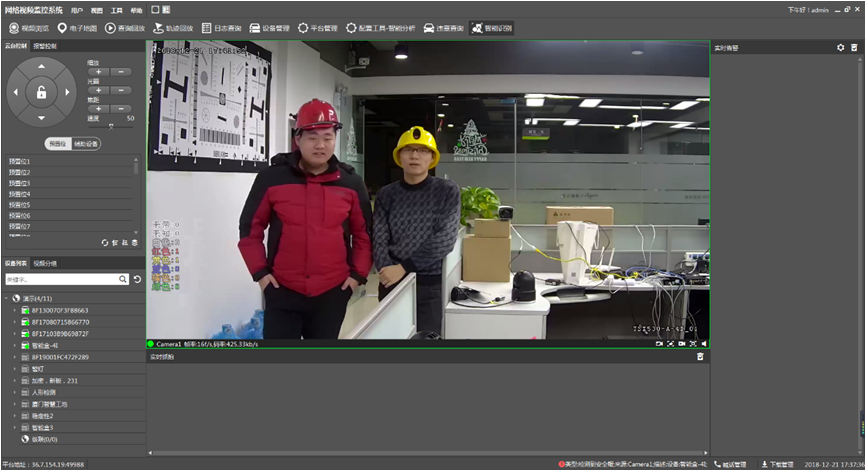Open the video browse (视频浏览) module
Screen dimensions: 866x471
click(x=29, y=28)
